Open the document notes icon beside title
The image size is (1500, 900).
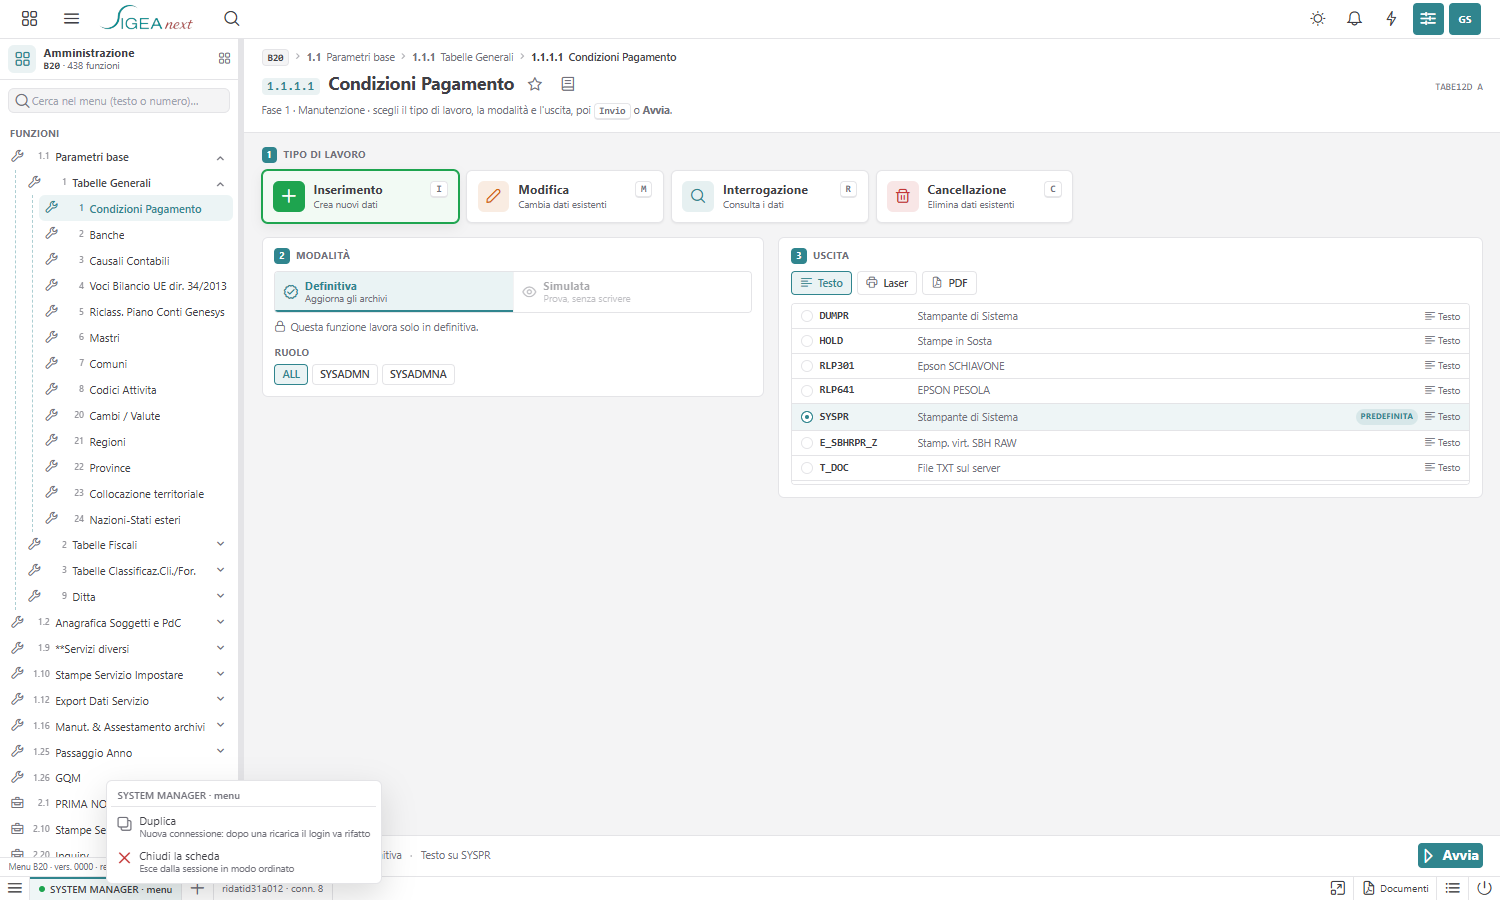(x=568, y=84)
